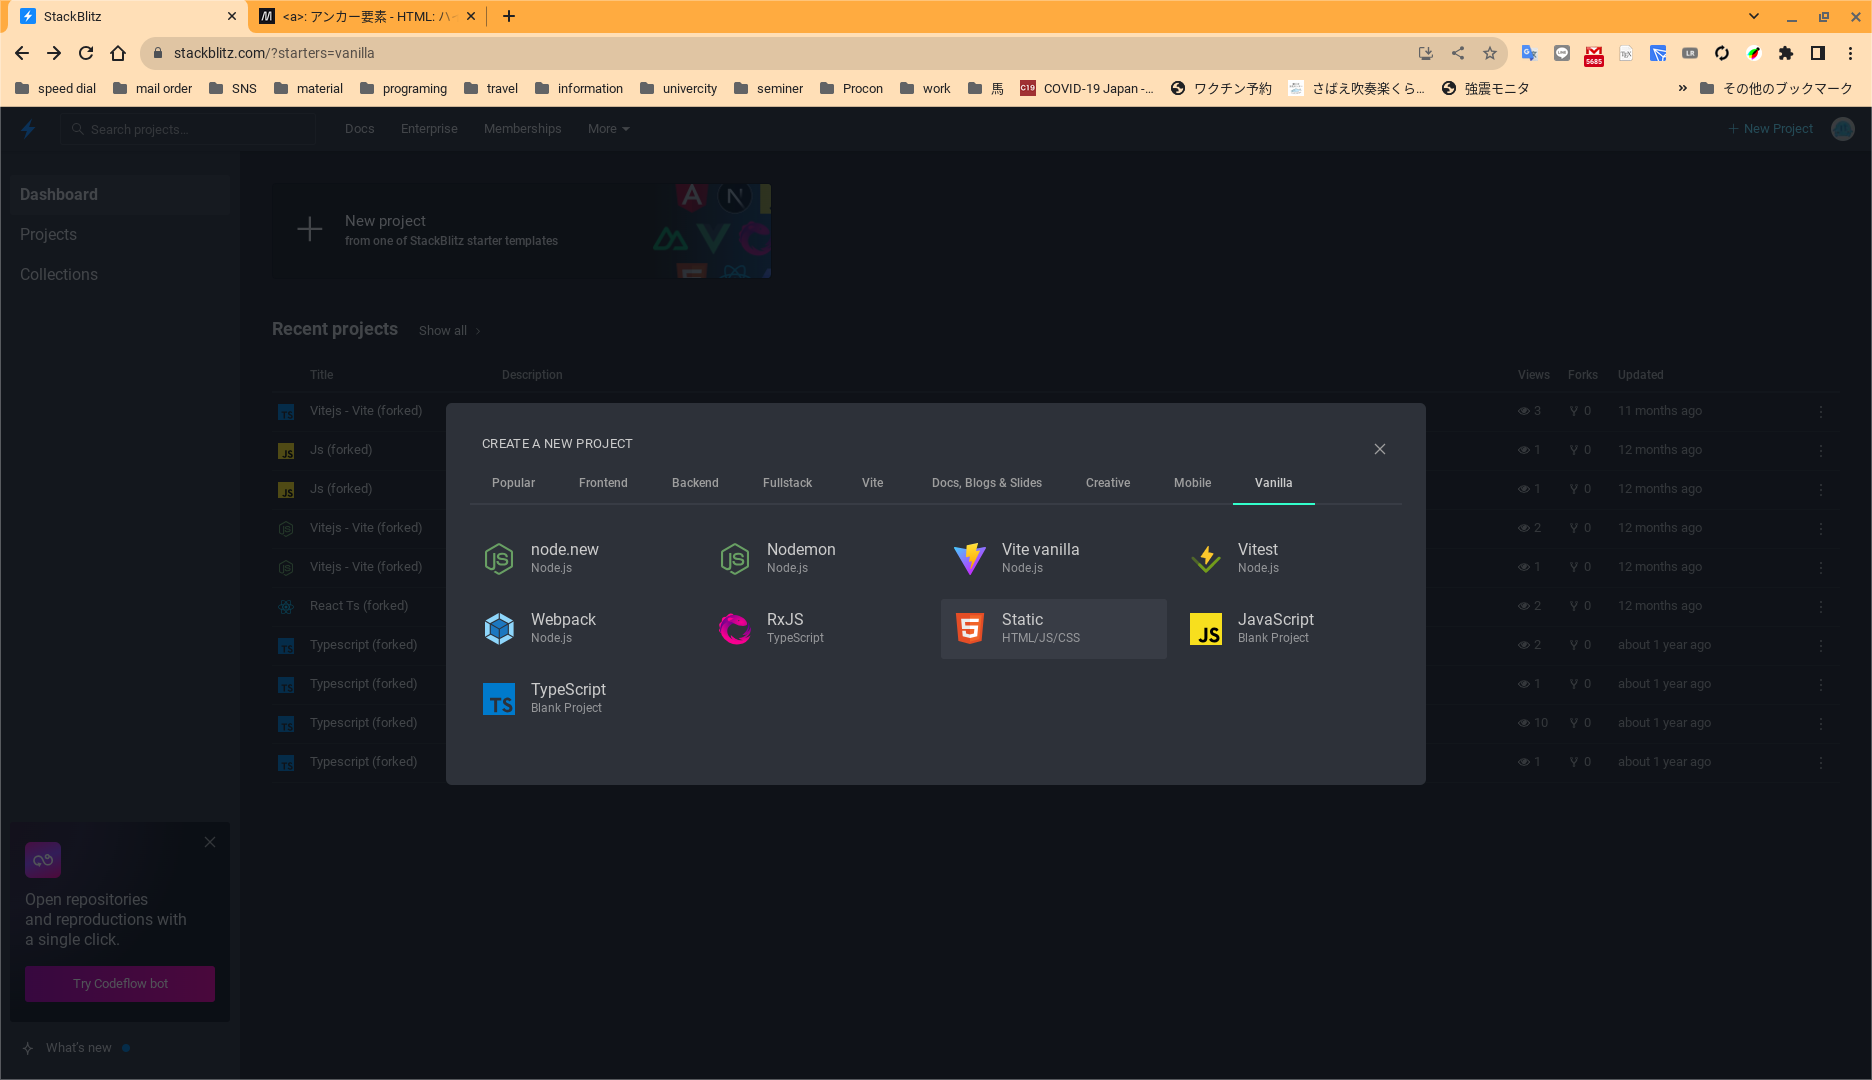Image resolution: width=1872 pixels, height=1080 pixels.
Task: Click the StackBlitz lightning logo
Action: (x=28, y=129)
